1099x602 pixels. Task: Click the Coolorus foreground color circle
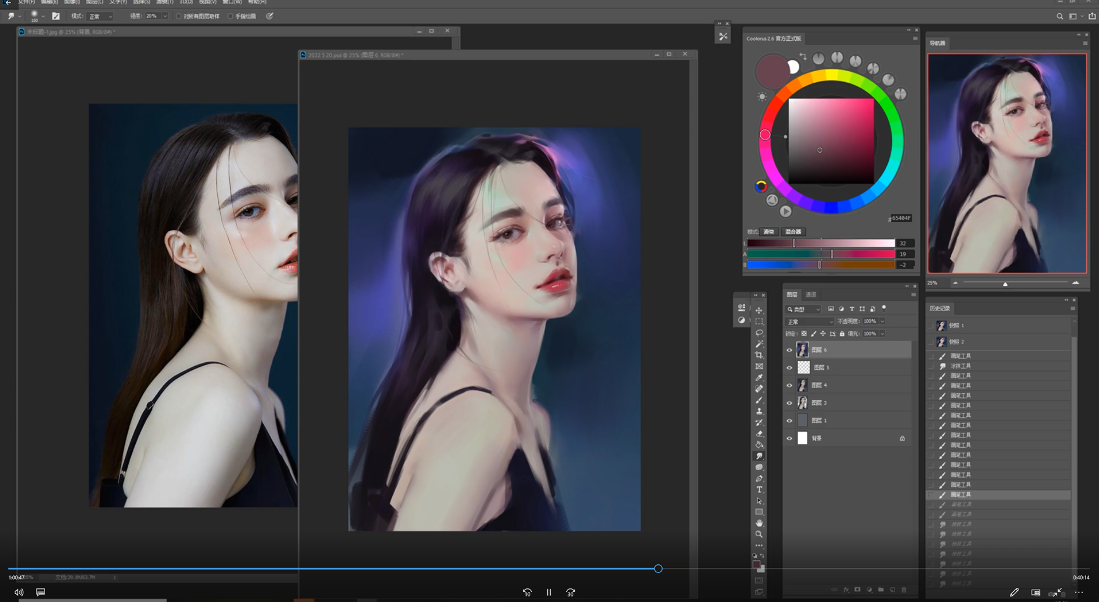click(x=772, y=71)
